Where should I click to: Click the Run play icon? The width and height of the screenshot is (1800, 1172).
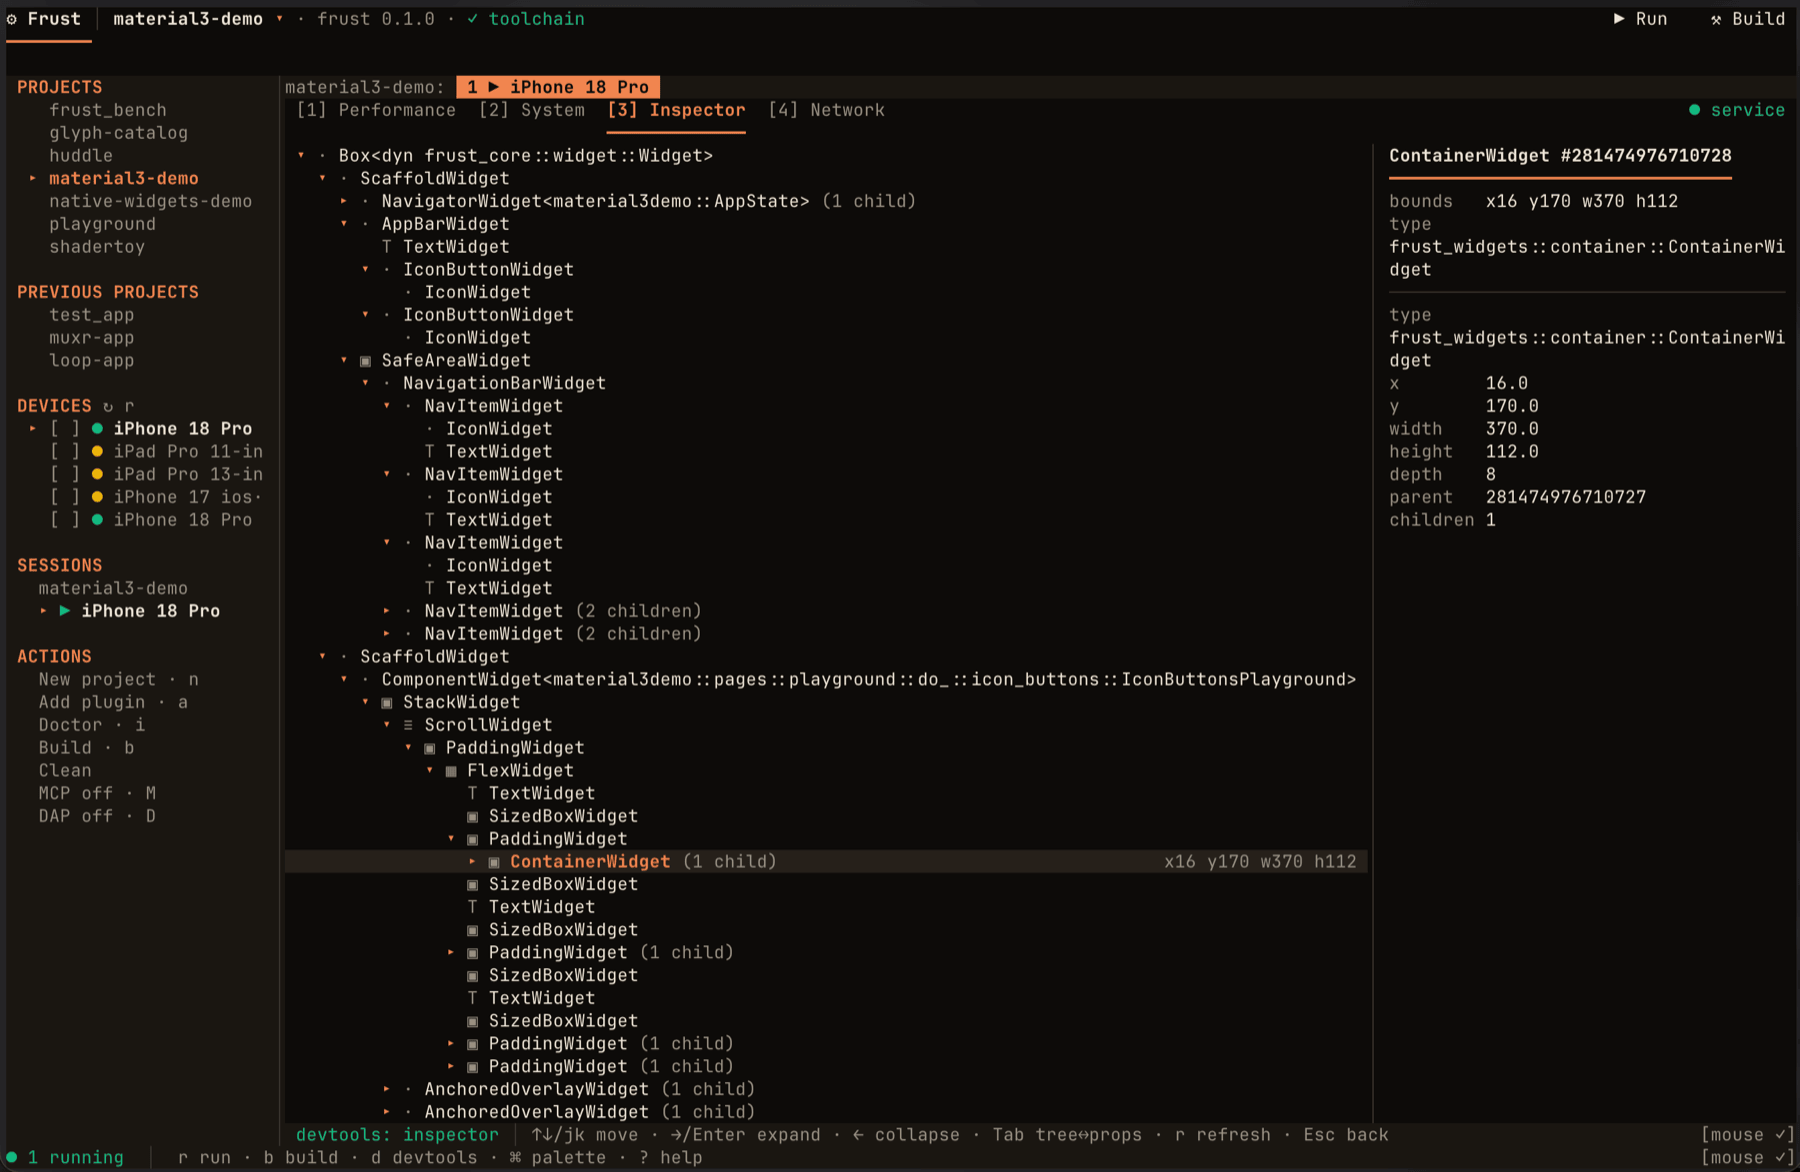point(1619,19)
